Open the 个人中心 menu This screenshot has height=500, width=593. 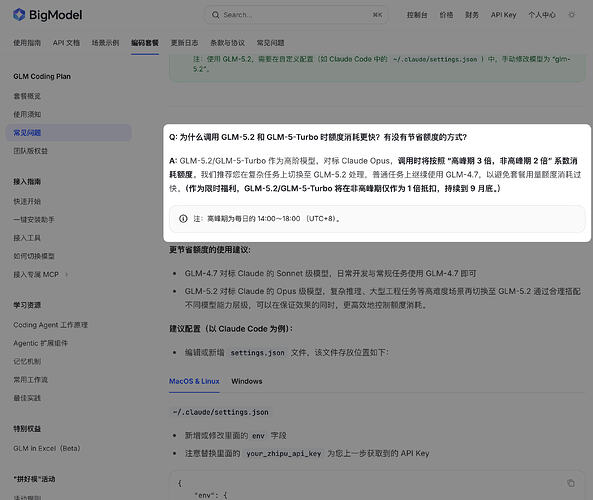pos(542,15)
